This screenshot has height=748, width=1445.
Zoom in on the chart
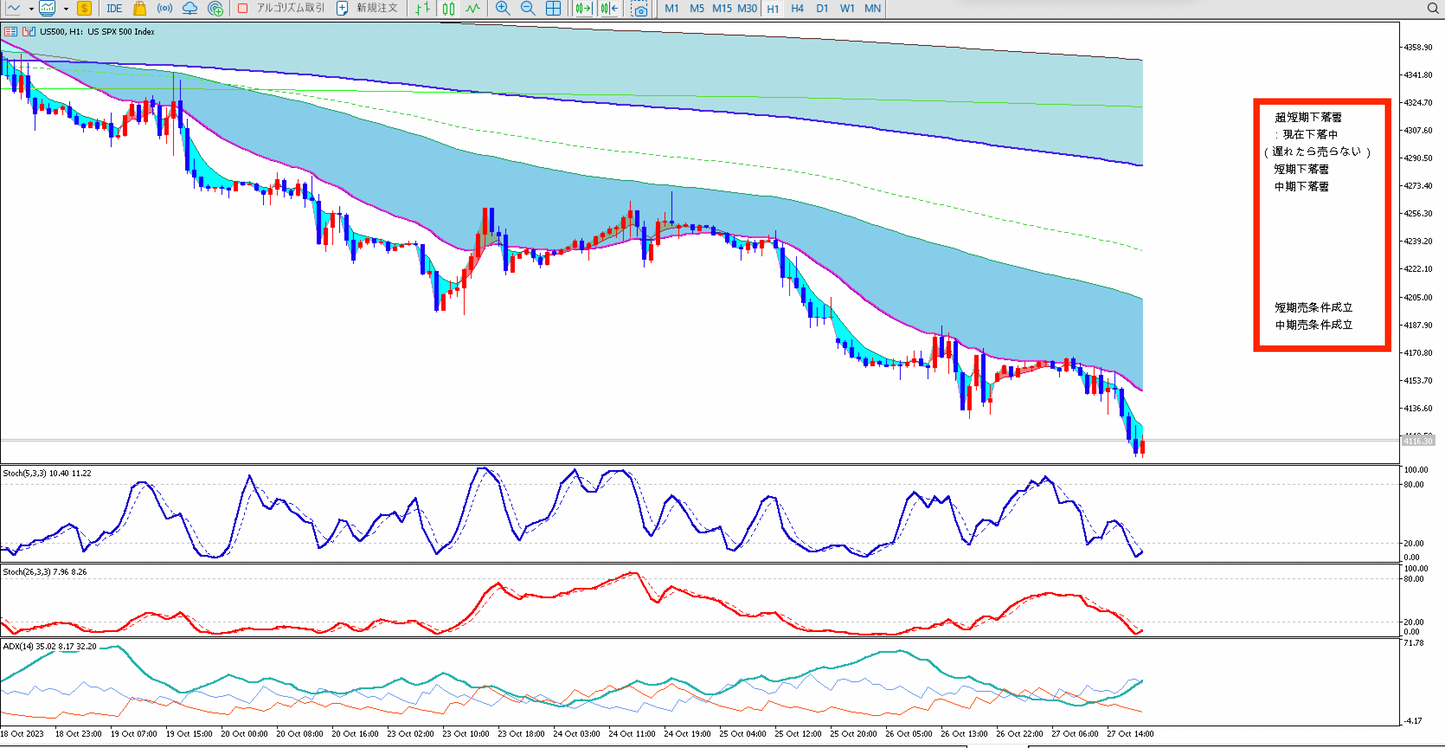(x=502, y=8)
